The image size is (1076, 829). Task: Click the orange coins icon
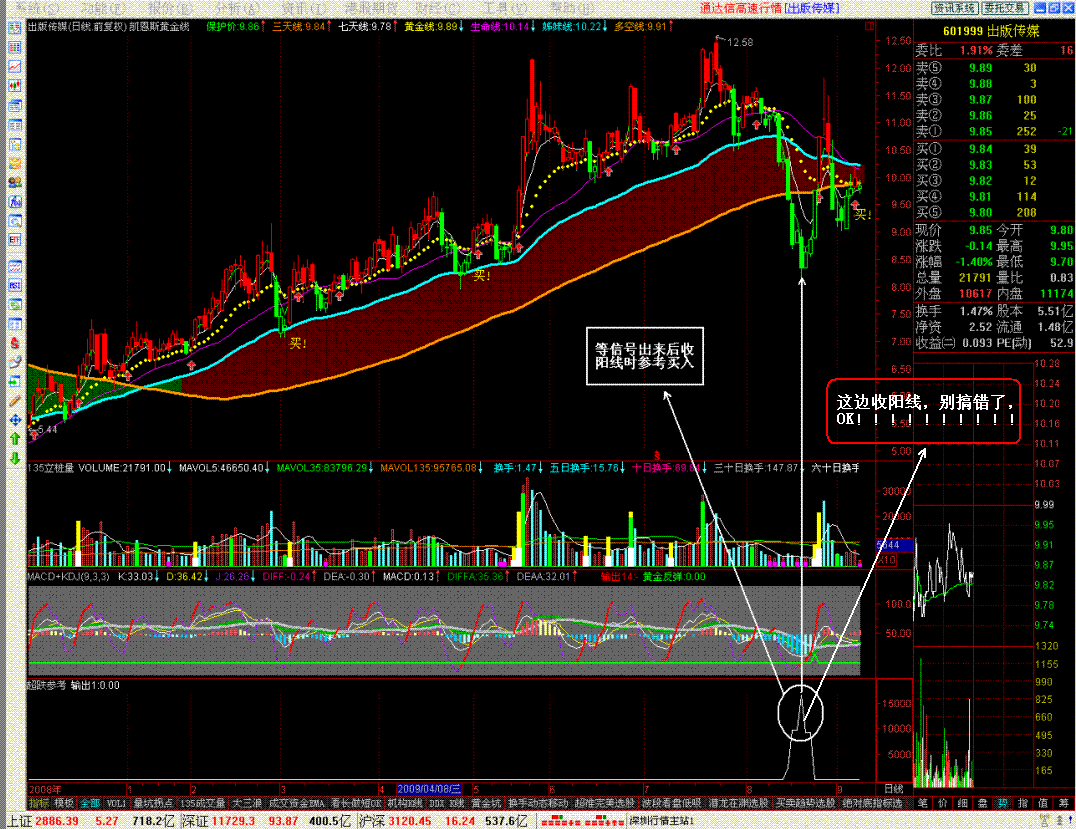(x=14, y=163)
